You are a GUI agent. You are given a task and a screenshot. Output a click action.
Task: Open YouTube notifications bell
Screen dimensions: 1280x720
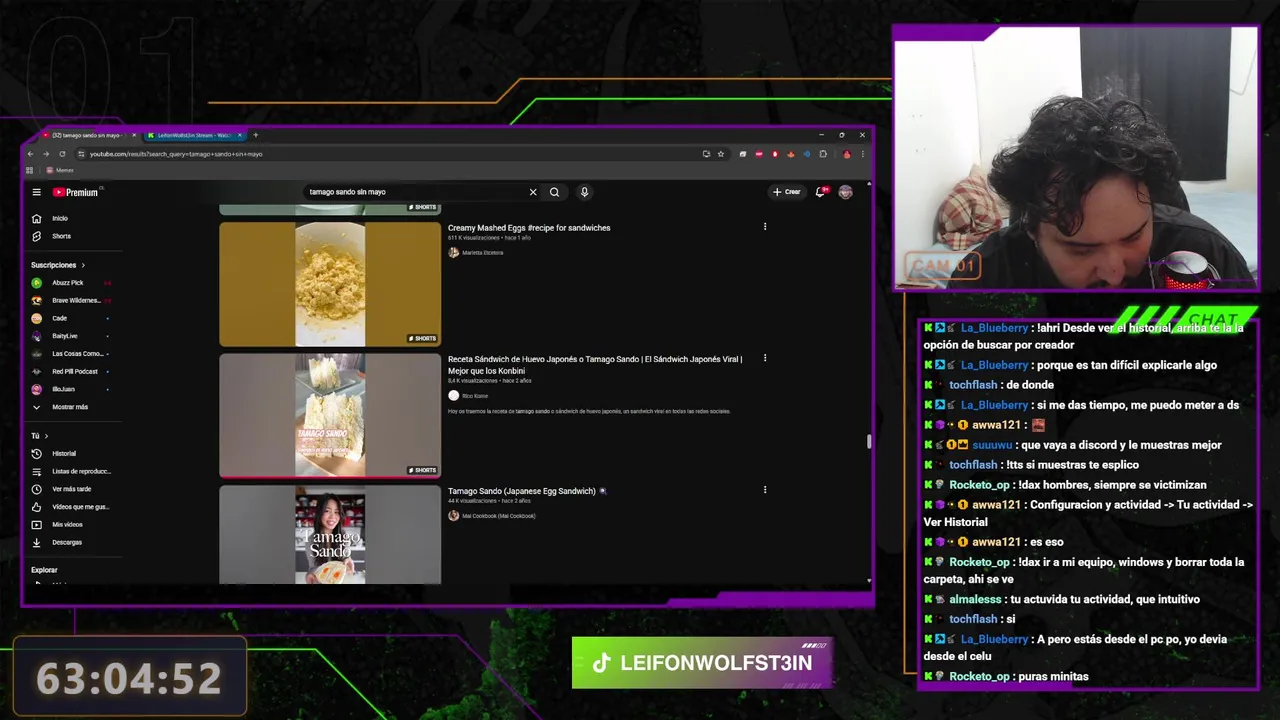pos(820,192)
